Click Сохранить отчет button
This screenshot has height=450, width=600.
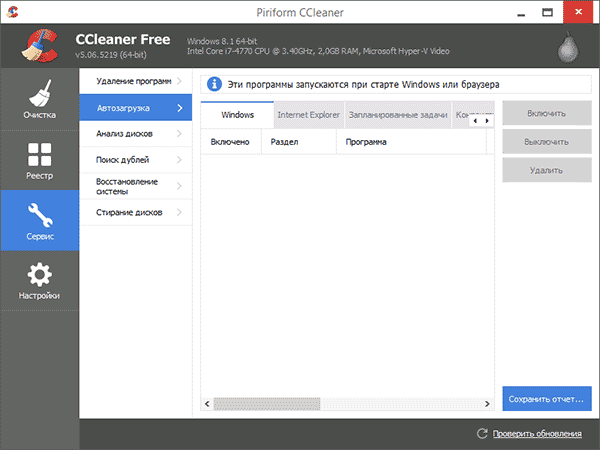point(547,399)
